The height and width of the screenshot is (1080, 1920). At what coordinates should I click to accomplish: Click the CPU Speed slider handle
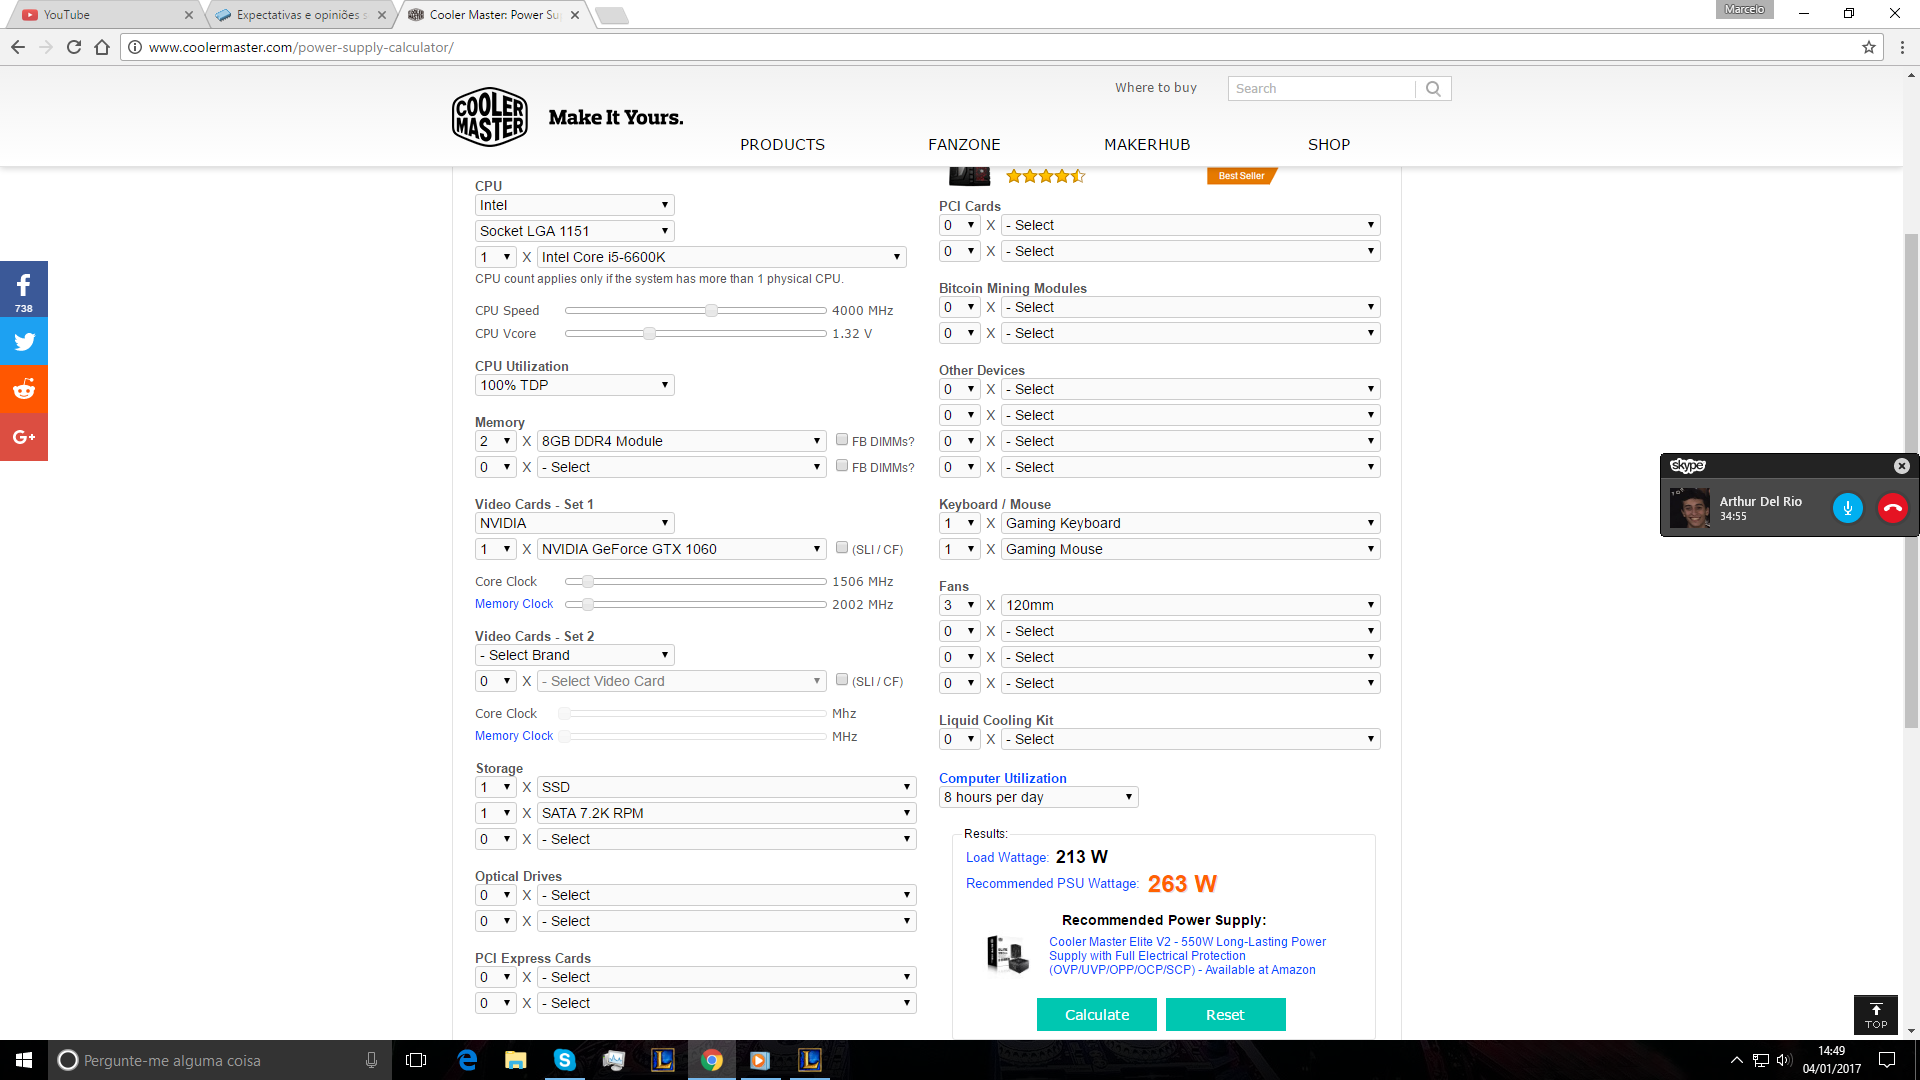click(711, 310)
